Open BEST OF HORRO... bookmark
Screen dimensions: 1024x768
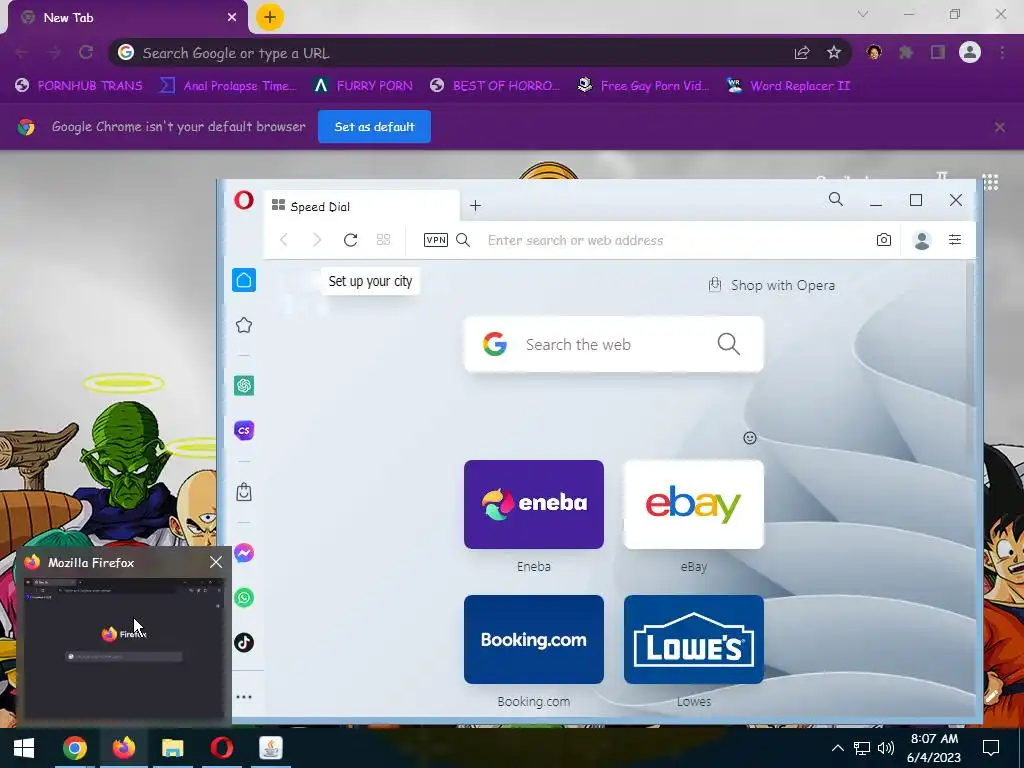pos(495,86)
